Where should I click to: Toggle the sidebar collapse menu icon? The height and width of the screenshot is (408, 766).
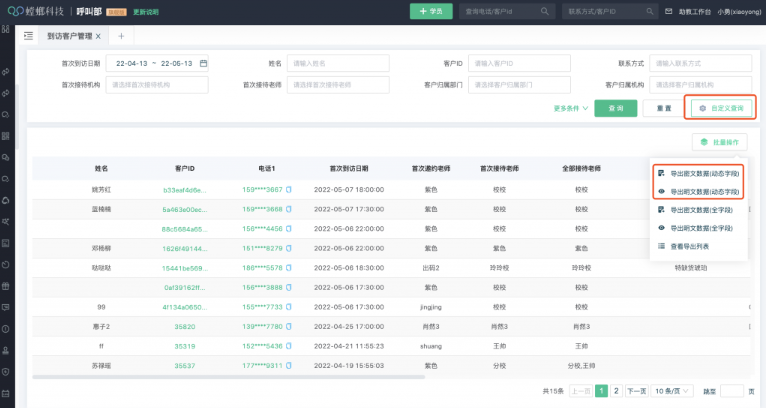coord(28,36)
